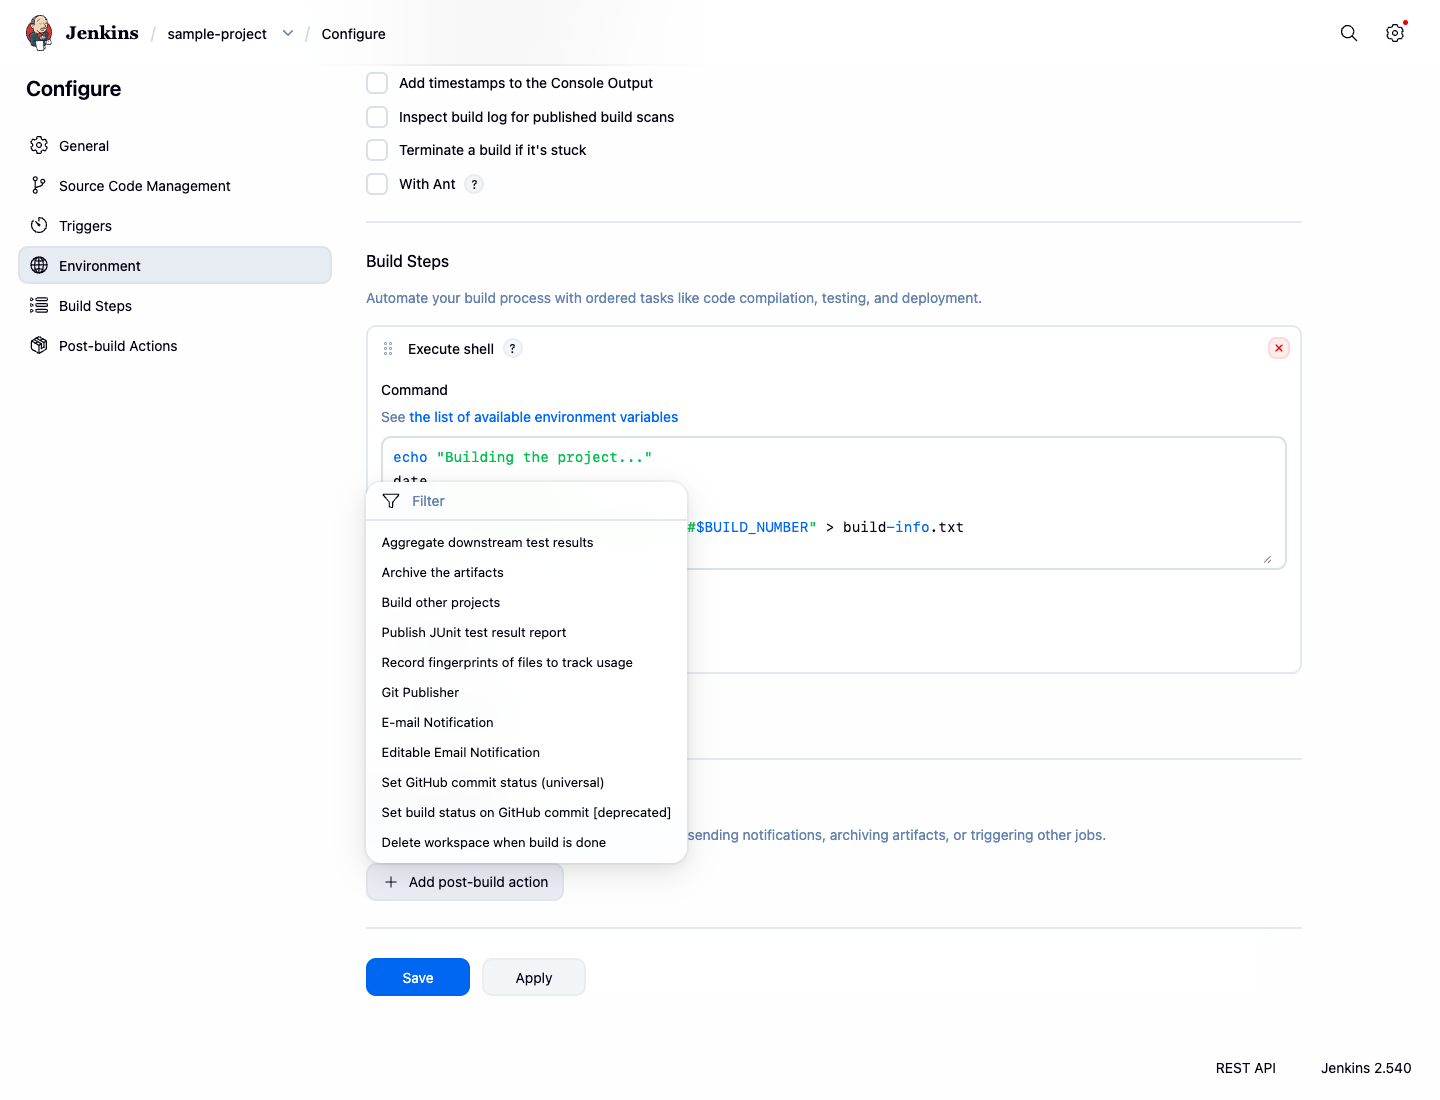Select Aggregate downstream test results
The image size is (1440, 1100).
[526, 542]
